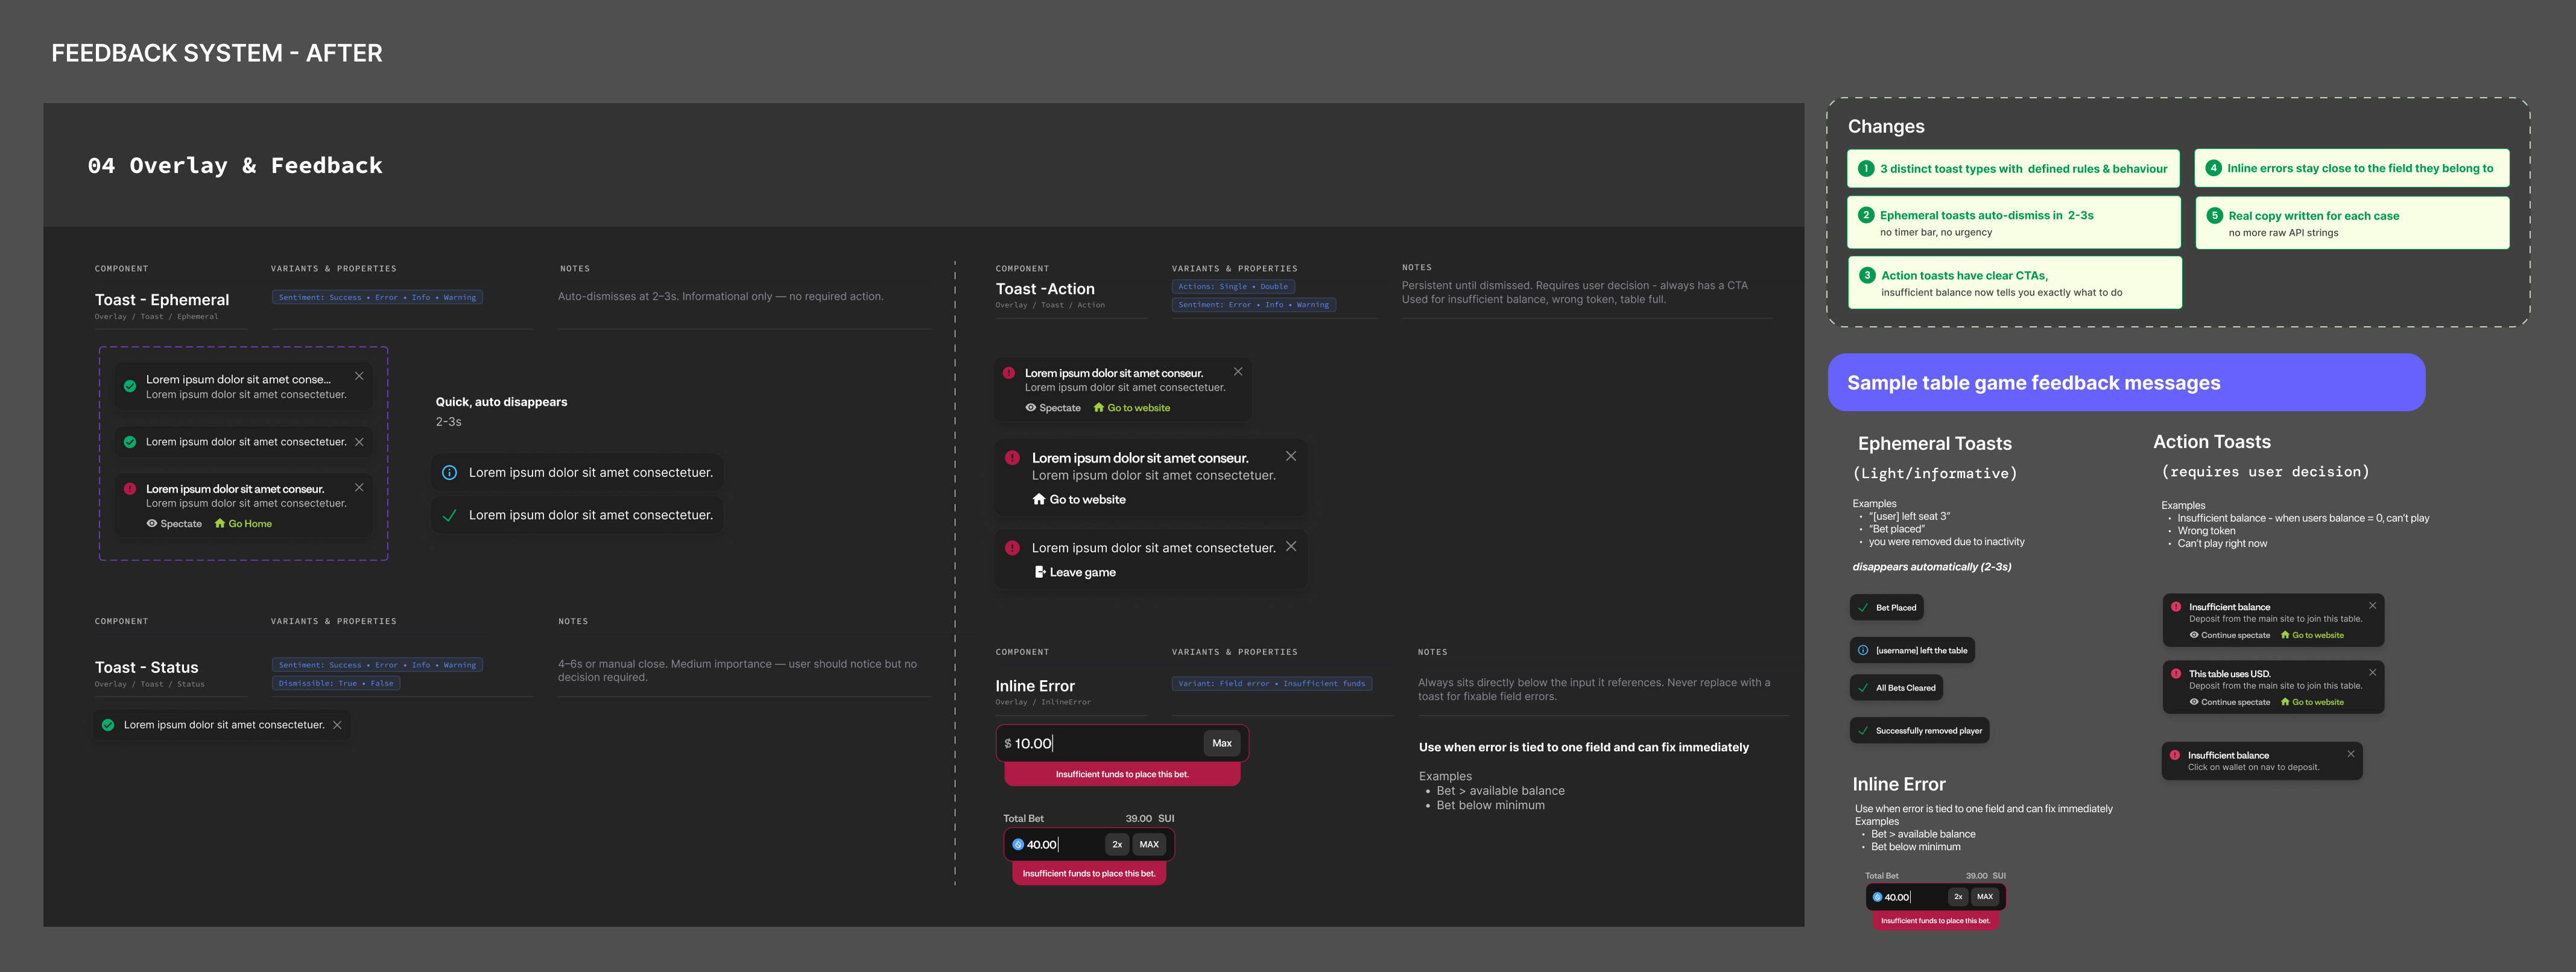Click the info icon on the blue info toast
The image size is (2576, 972).
coord(450,473)
